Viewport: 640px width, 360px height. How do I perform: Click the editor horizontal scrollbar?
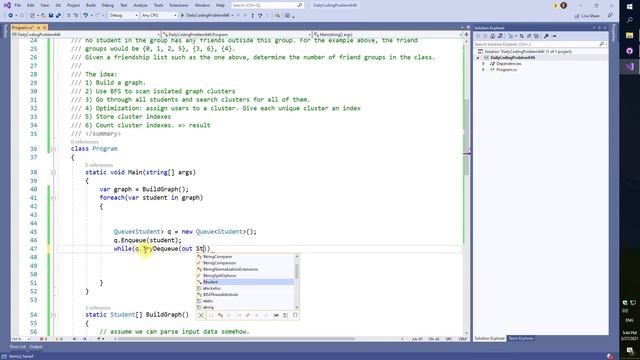pyautogui.click(x=237, y=339)
